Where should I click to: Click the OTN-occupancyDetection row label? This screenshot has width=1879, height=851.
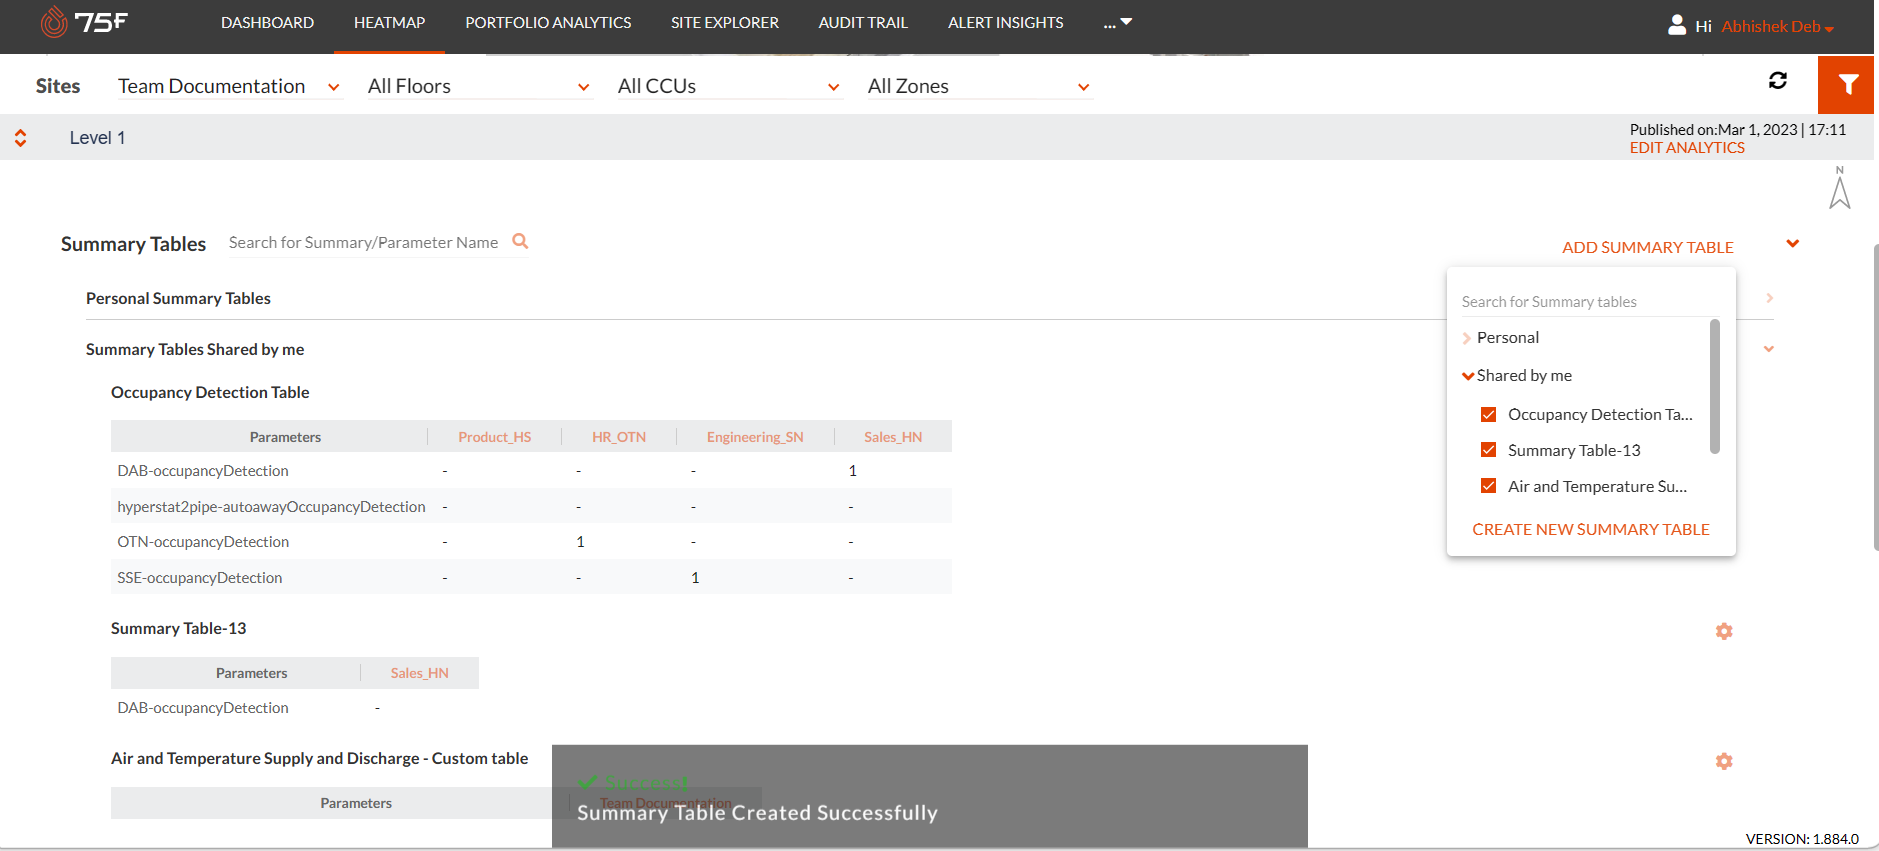coord(203,542)
